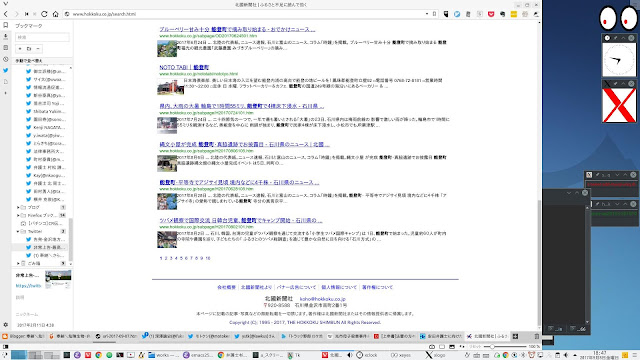Viewport: 640px width, 360px height.
Task: Open the History panel clock icon
Action: [6, 59]
